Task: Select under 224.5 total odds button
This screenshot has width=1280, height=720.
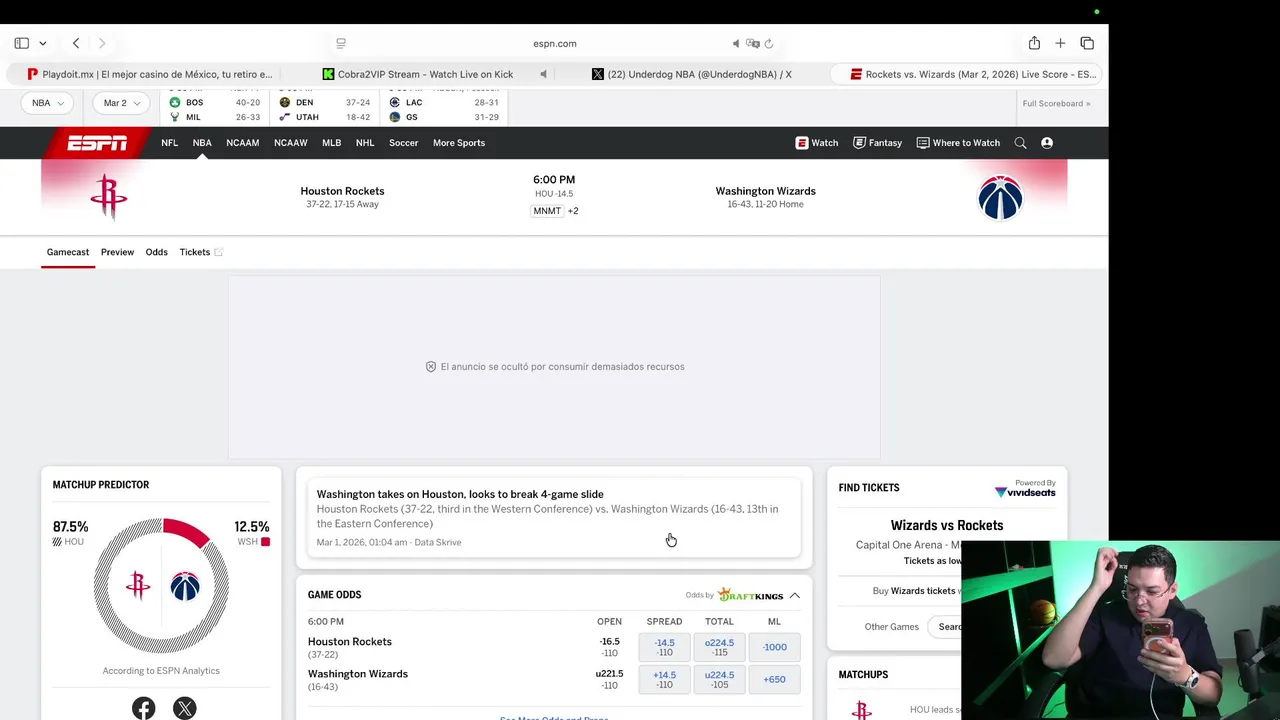Action: click(x=719, y=679)
